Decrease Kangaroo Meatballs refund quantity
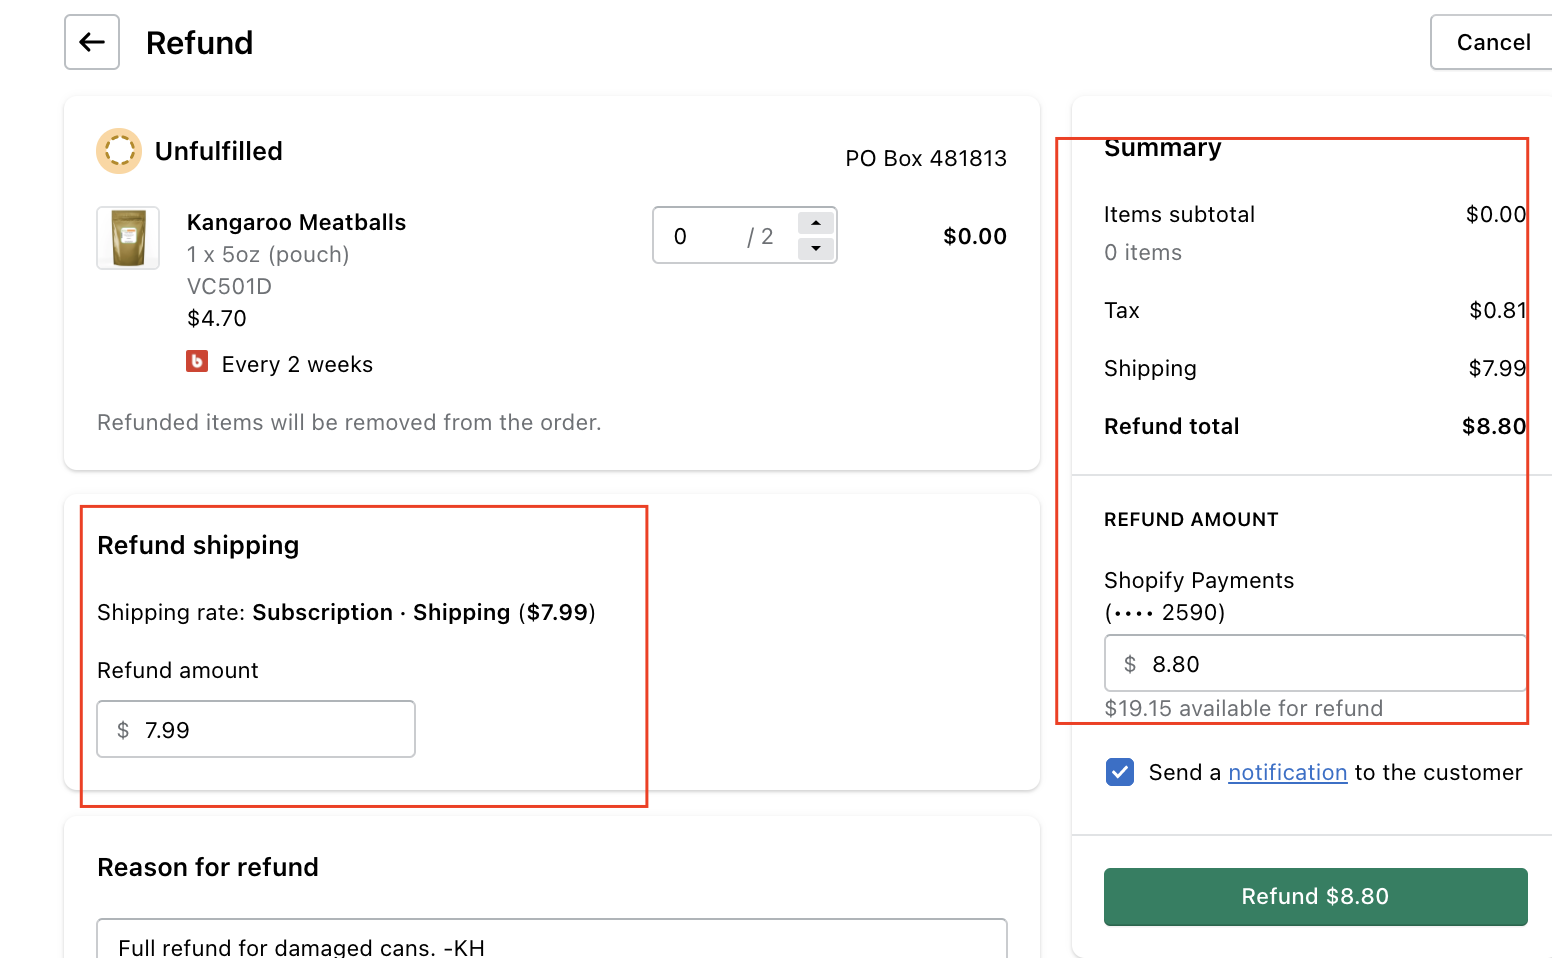Screen dimensions: 1552x958 [816, 248]
